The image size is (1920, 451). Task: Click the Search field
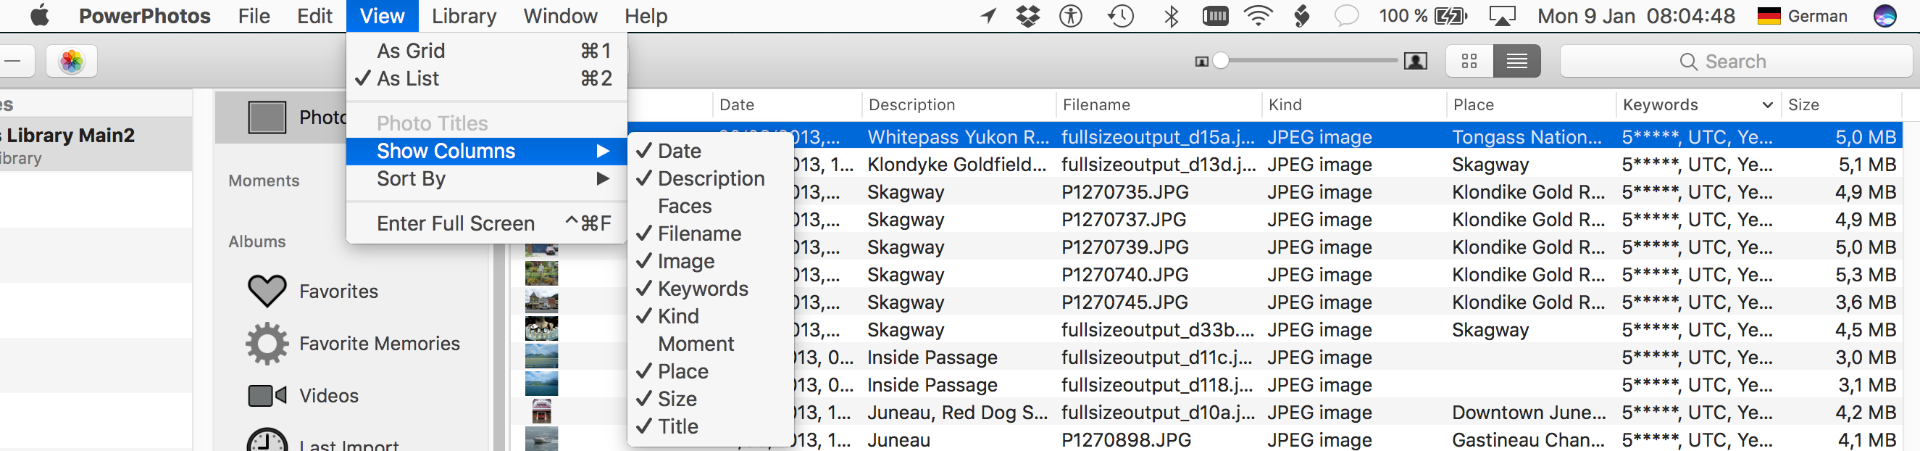point(1735,62)
